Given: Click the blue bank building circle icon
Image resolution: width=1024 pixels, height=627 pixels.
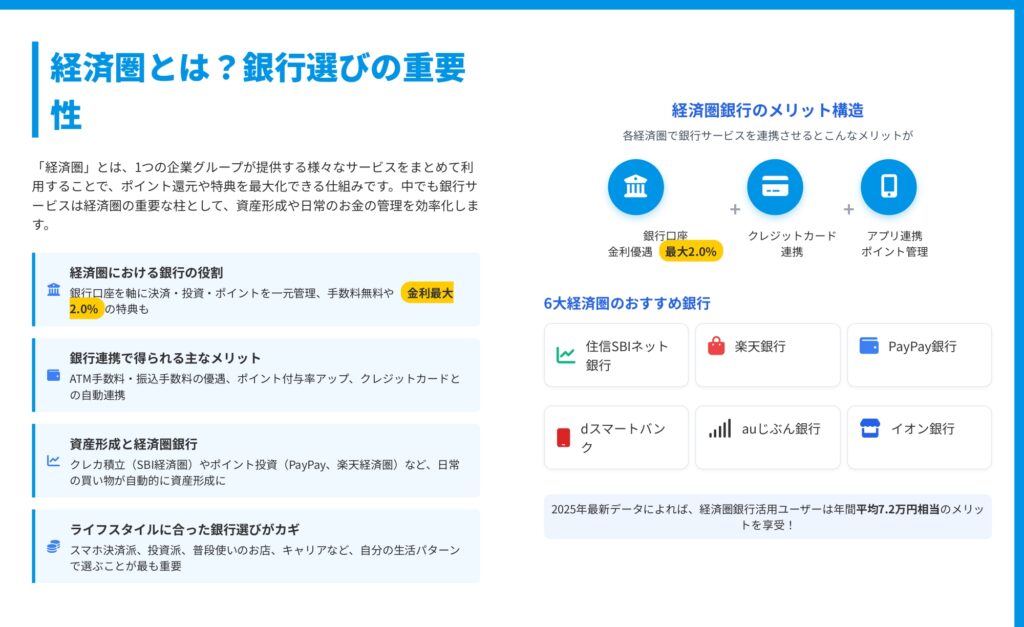Looking at the screenshot, I should coord(635,187).
